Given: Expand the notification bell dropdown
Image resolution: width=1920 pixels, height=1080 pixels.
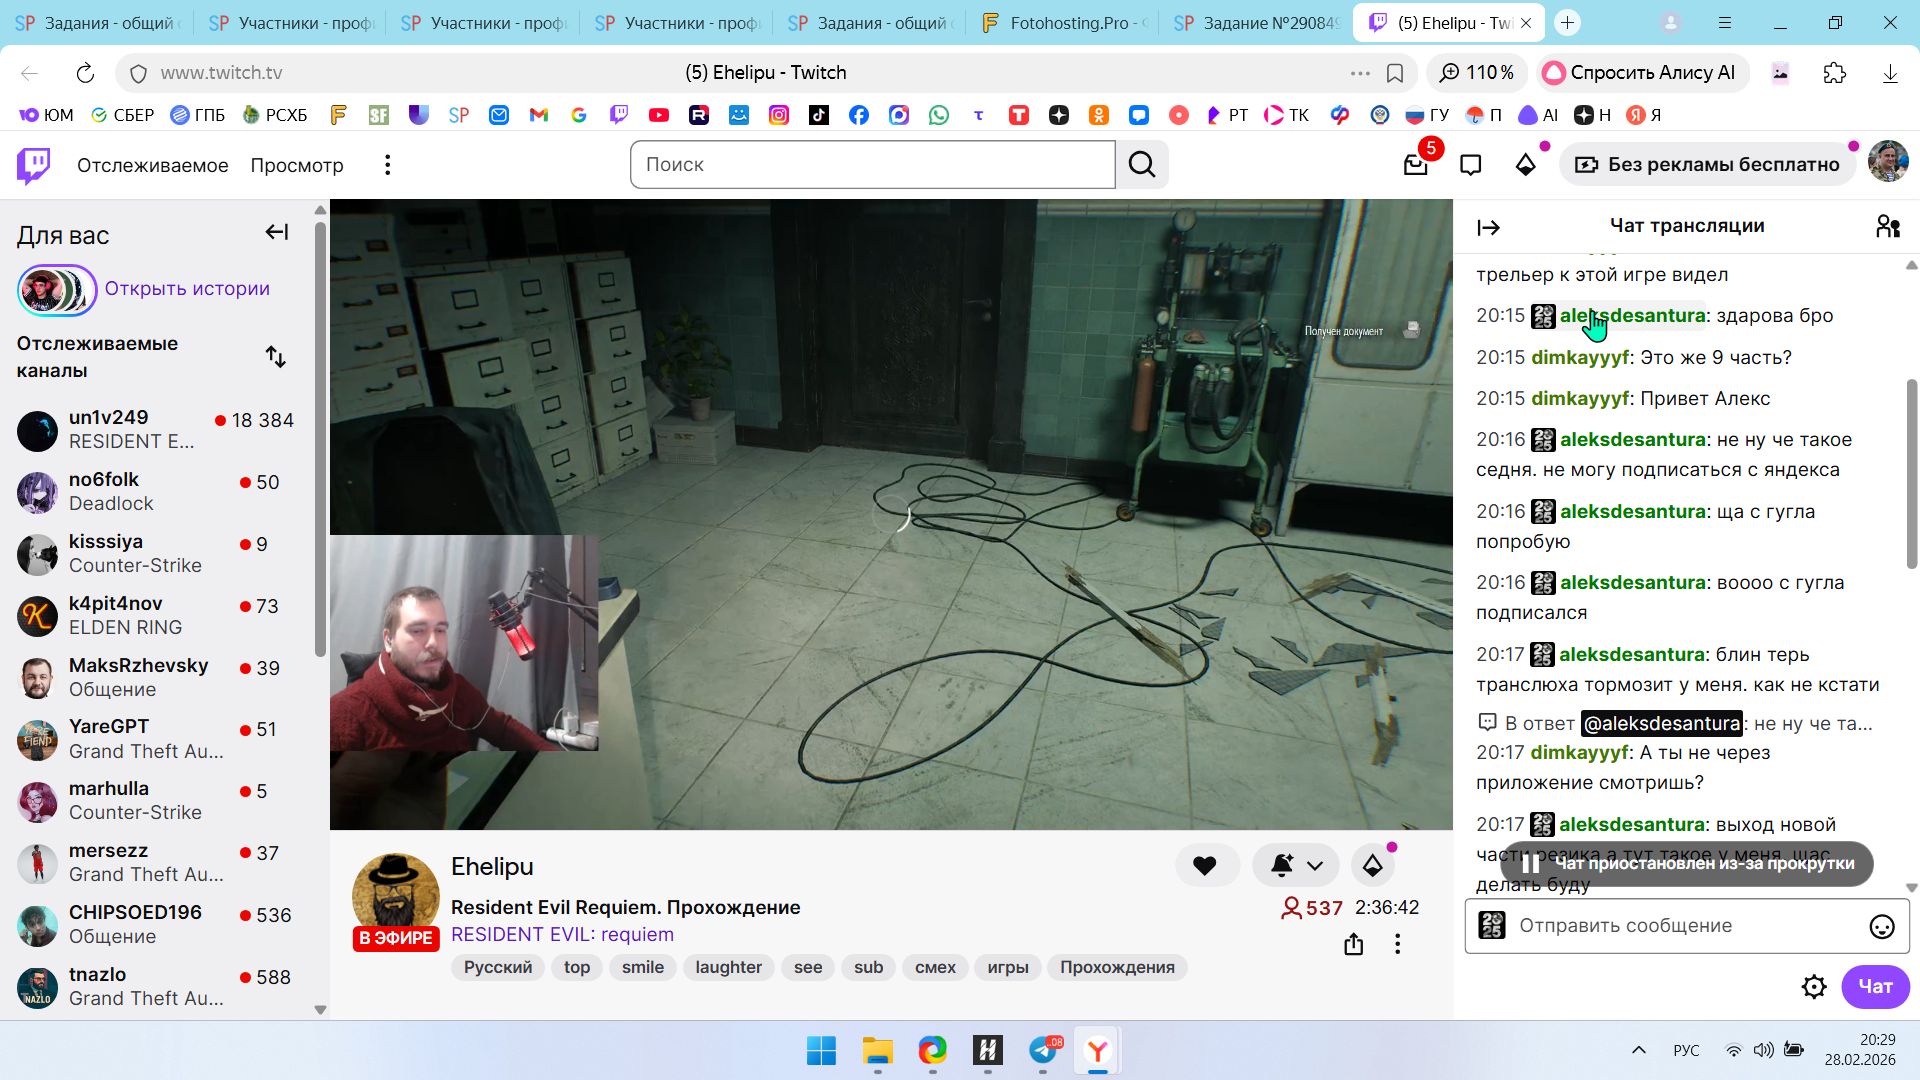Looking at the screenshot, I should pyautogui.click(x=1315, y=866).
